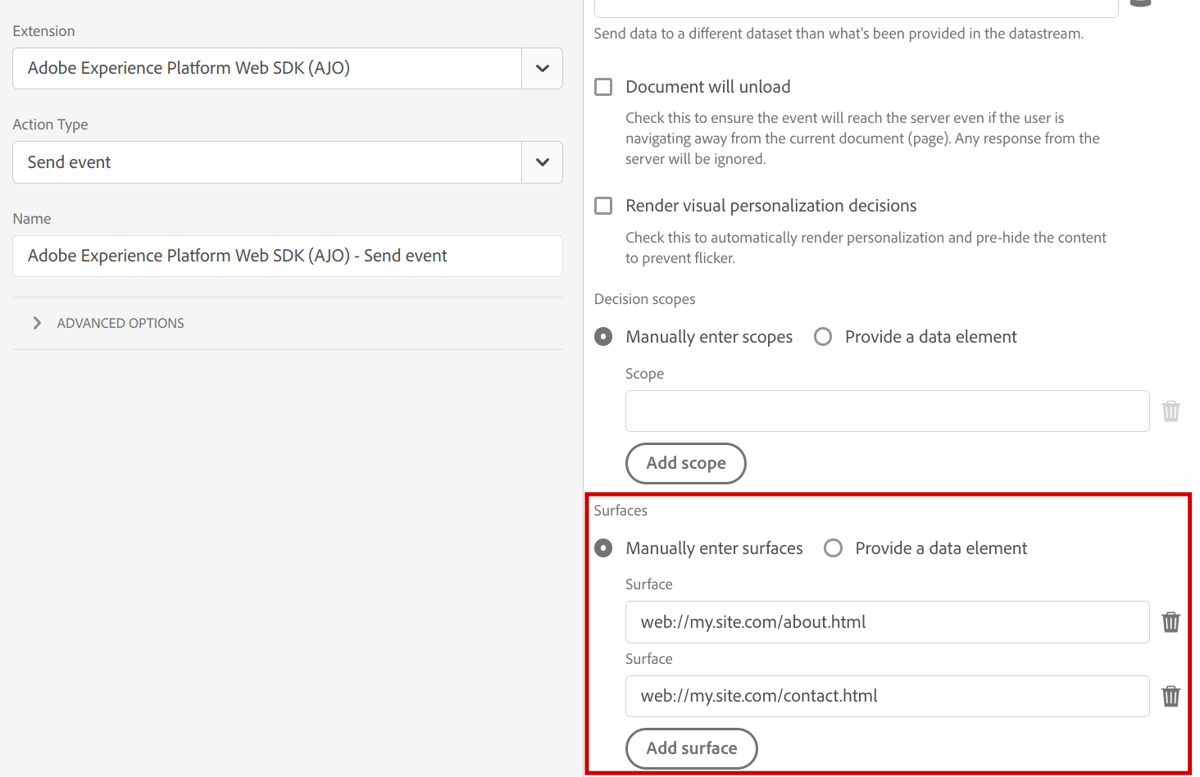Enable the Document will unload checkbox
1200x777 pixels.
(603, 87)
